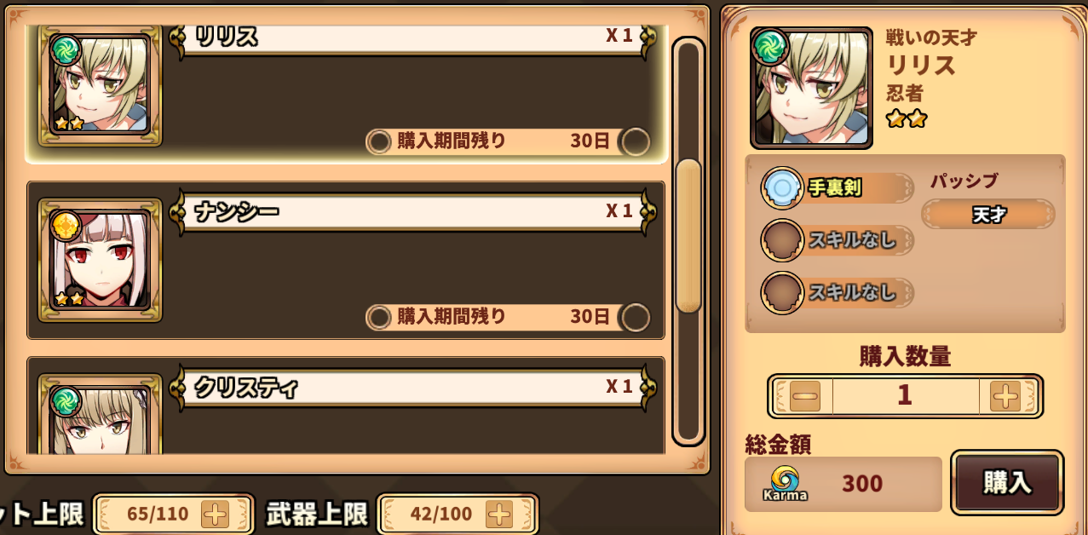
Task: Select リリス character portrait in list
Action: click(100, 85)
